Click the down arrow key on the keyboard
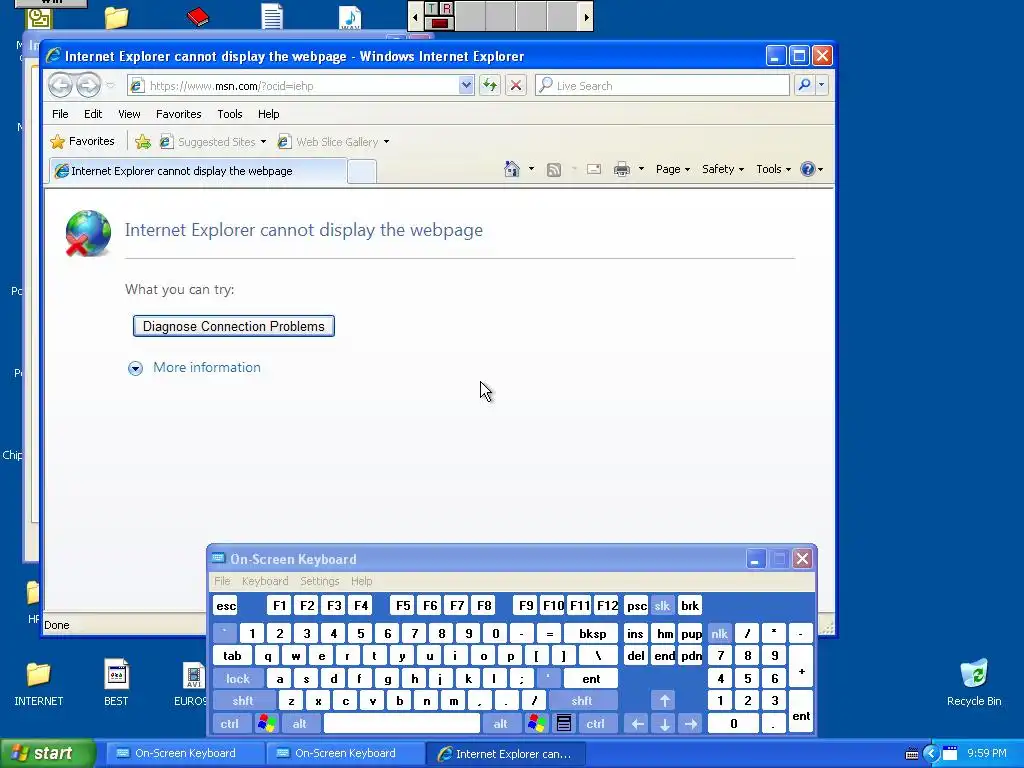The image size is (1024, 768). pyautogui.click(x=664, y=724)
